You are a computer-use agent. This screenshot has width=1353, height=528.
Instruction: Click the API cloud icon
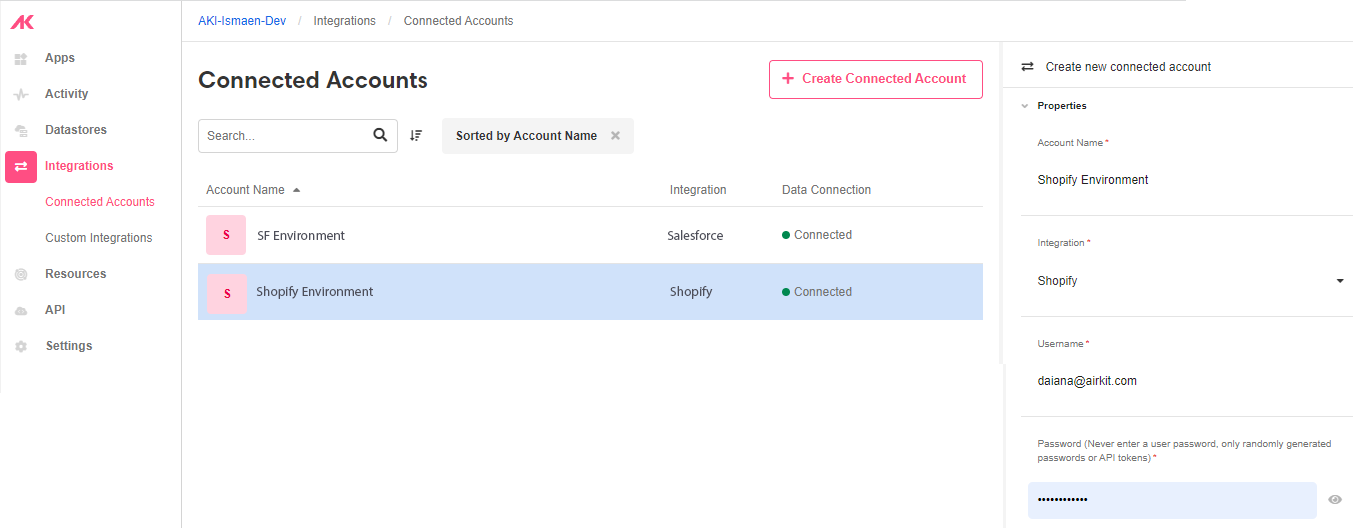[21, 311]
